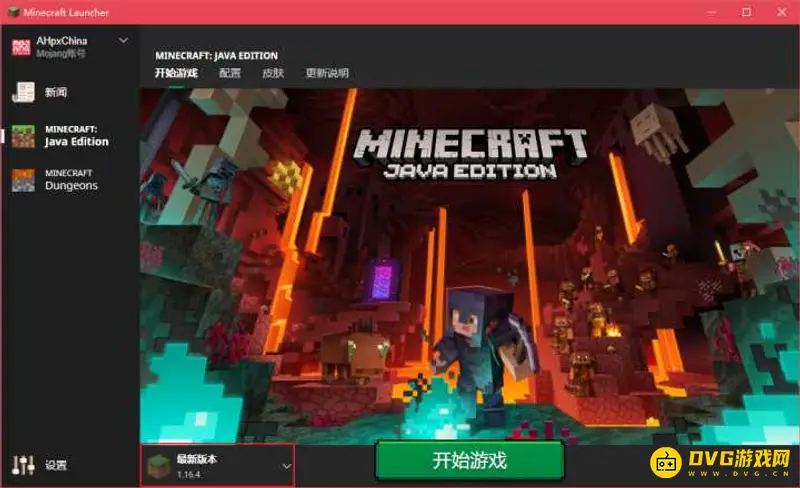The width and height of the screenshot is (800, 488).
Task: Expand the account switcher chevron
Action: [x=124, y=41]
